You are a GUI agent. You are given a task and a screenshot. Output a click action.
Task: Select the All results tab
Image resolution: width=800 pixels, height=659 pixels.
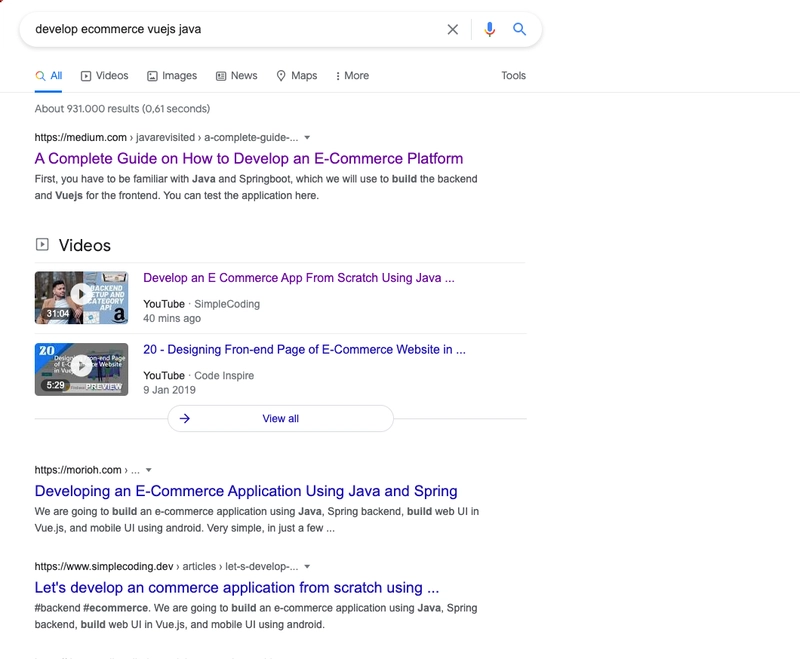(48, 76)
